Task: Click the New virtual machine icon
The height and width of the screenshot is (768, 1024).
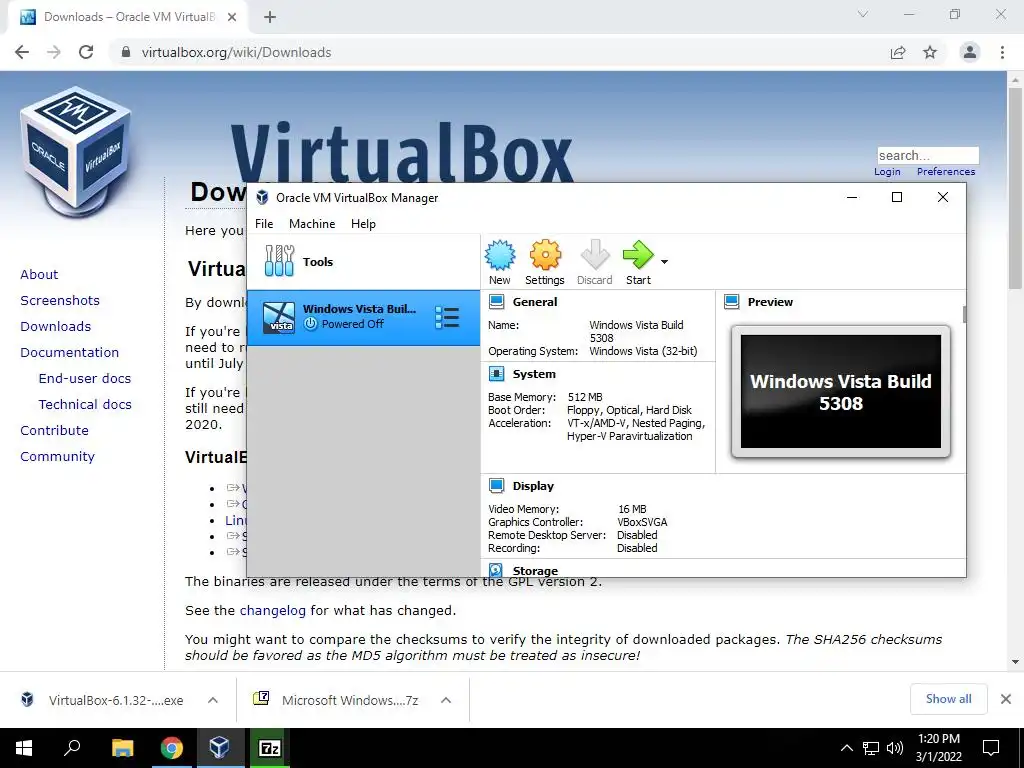Action: (500, 255)
